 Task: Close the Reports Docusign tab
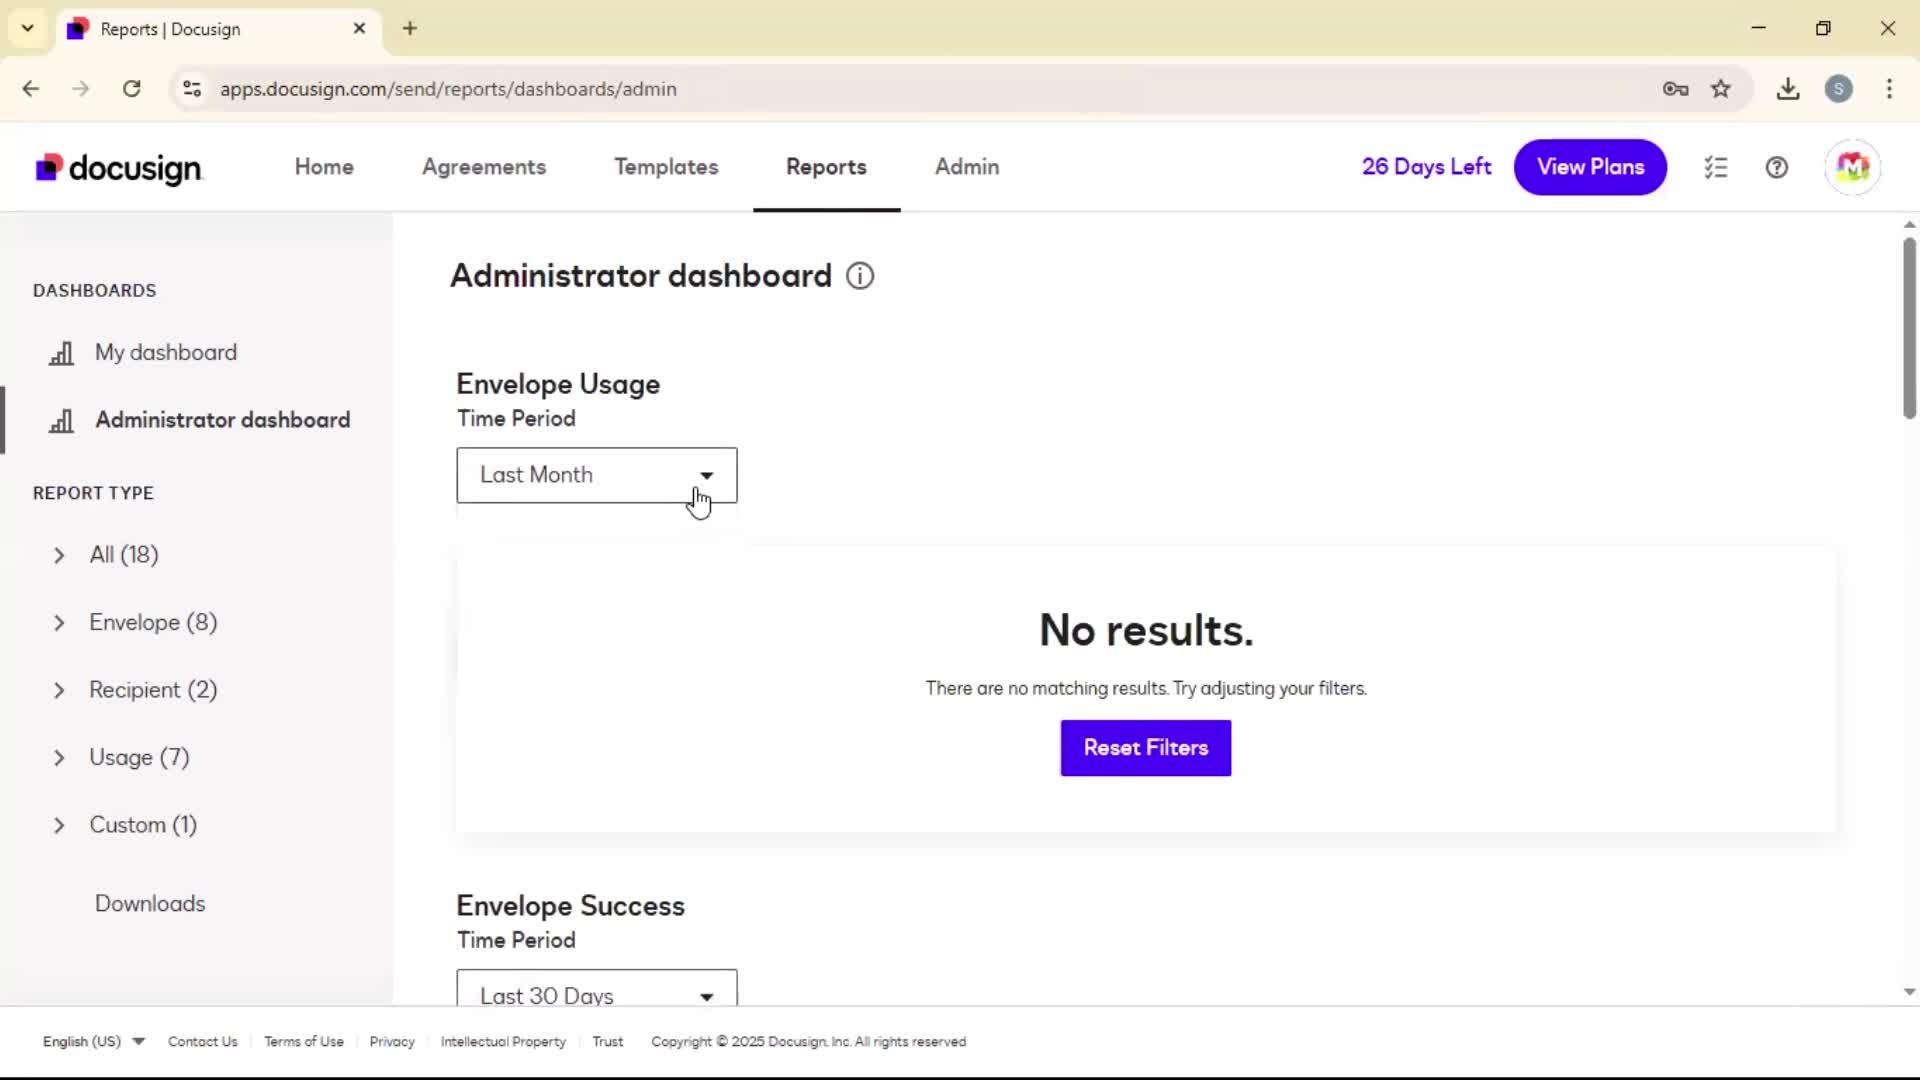360,29
